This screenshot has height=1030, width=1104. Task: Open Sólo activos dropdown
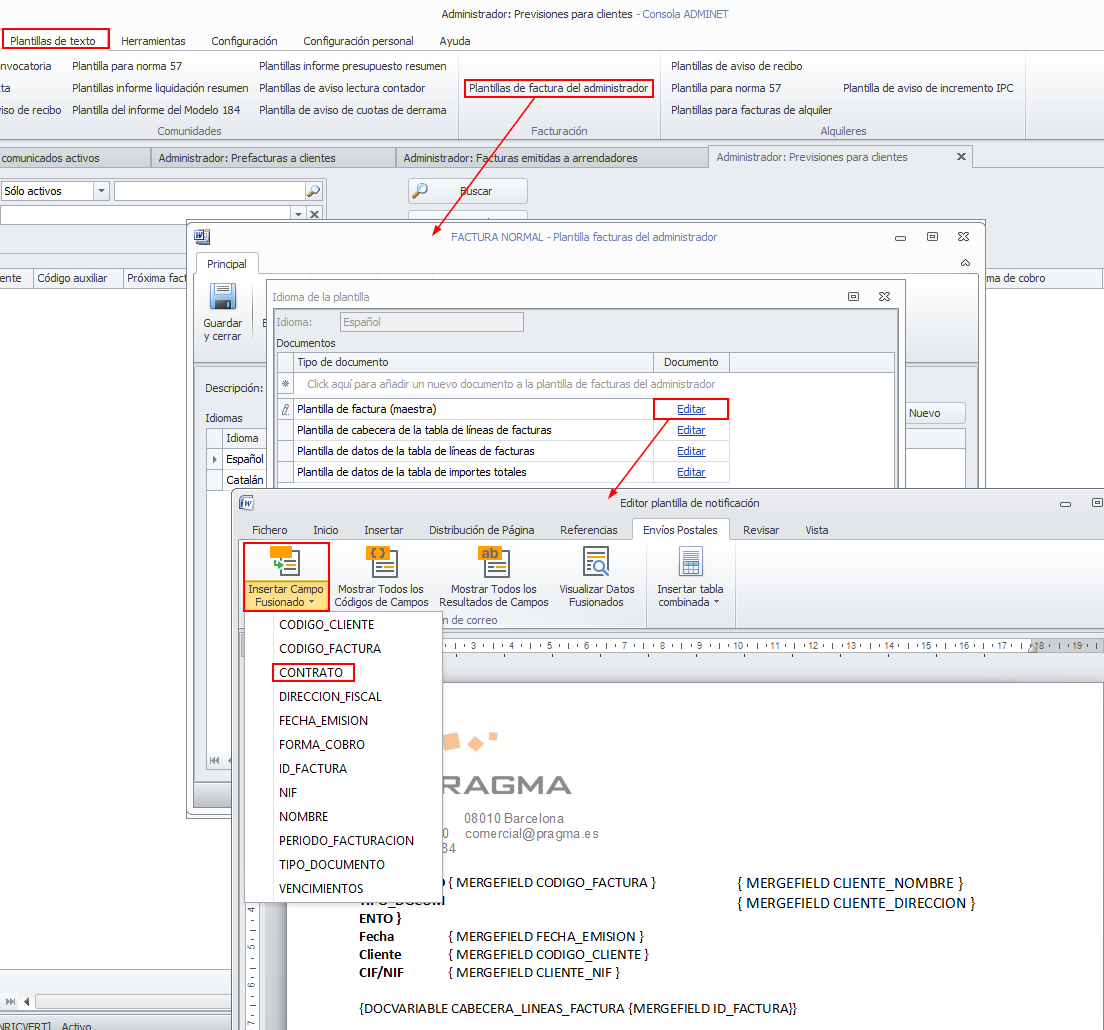(x=101, y=191)
